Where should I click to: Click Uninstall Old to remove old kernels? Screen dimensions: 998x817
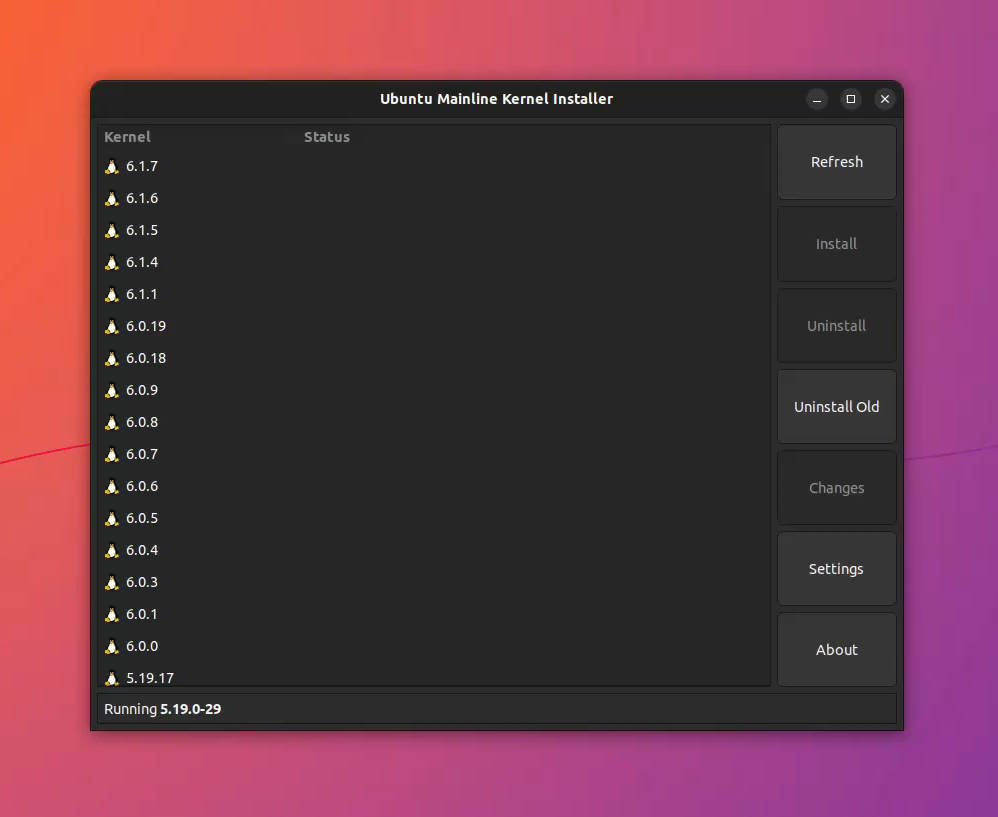[x=837, y=406]
